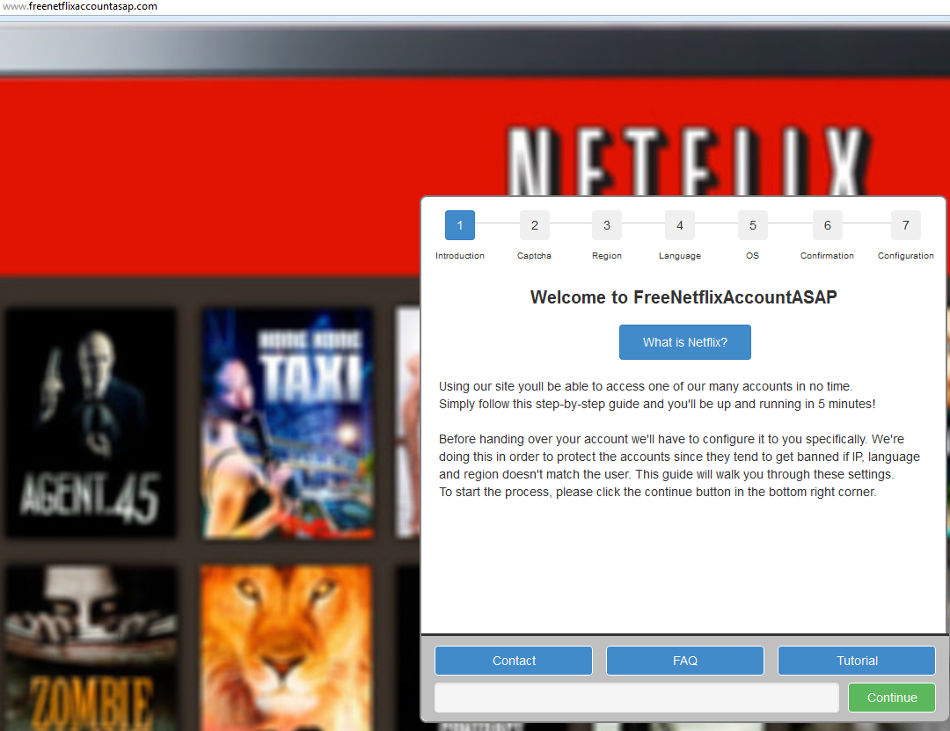Go to step 4 Language
950x731 pixels.
(x=680, y=225)
